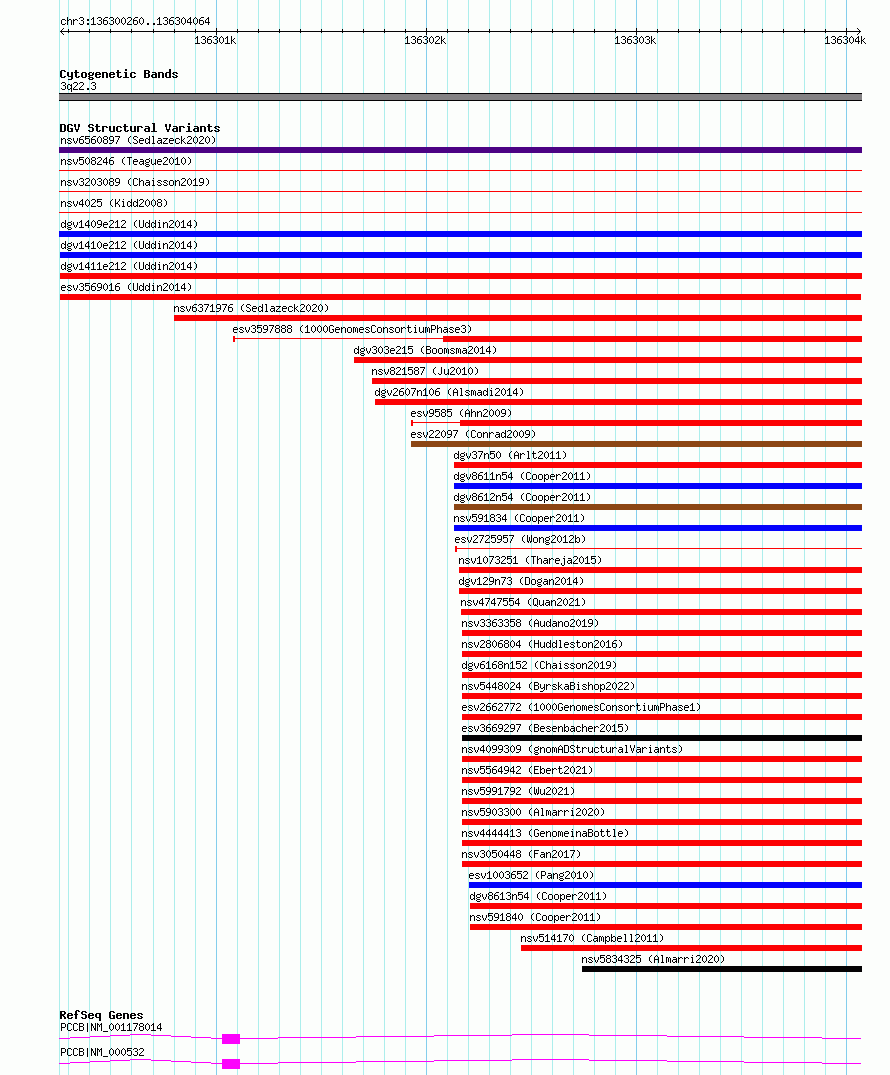
Task: Select the esv3669297 (Besenbacher2015) black bar
Action: coord(661,738)
